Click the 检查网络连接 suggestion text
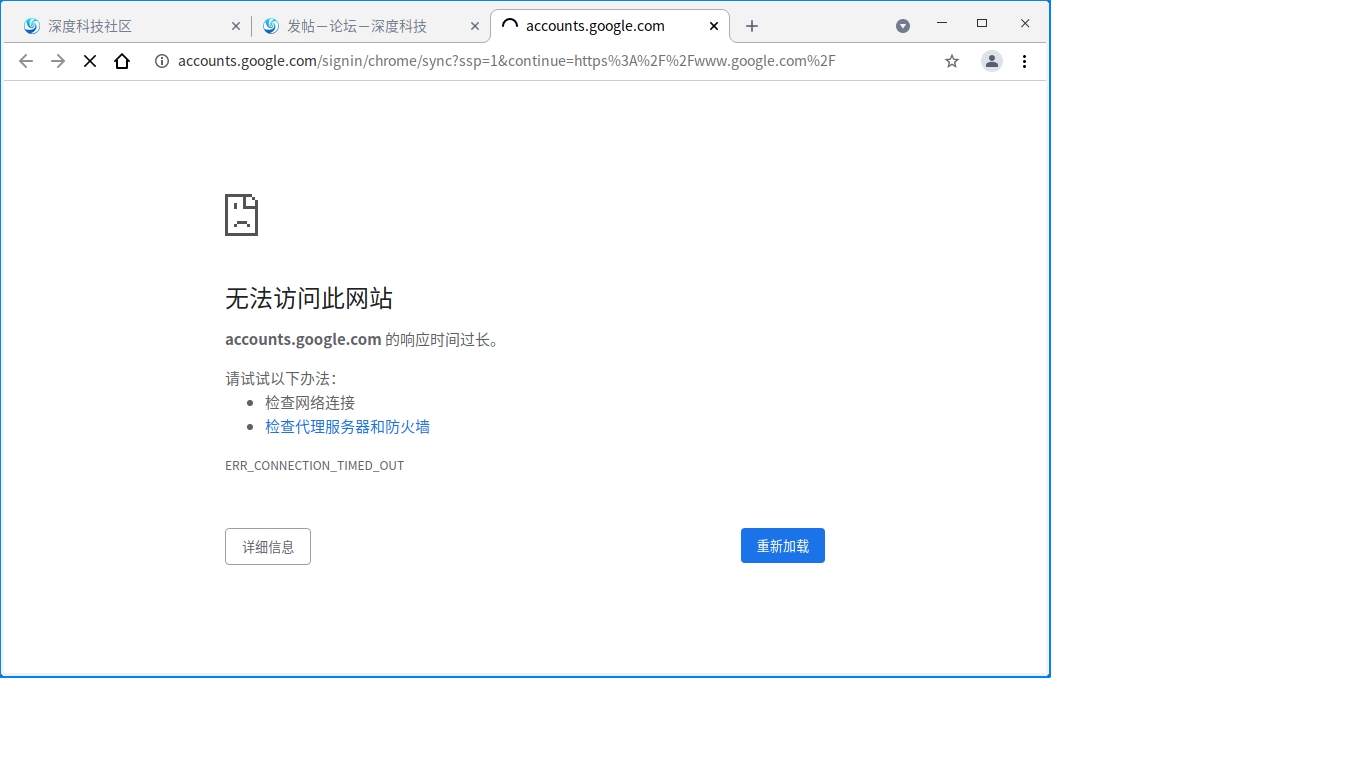 point(310,403)
